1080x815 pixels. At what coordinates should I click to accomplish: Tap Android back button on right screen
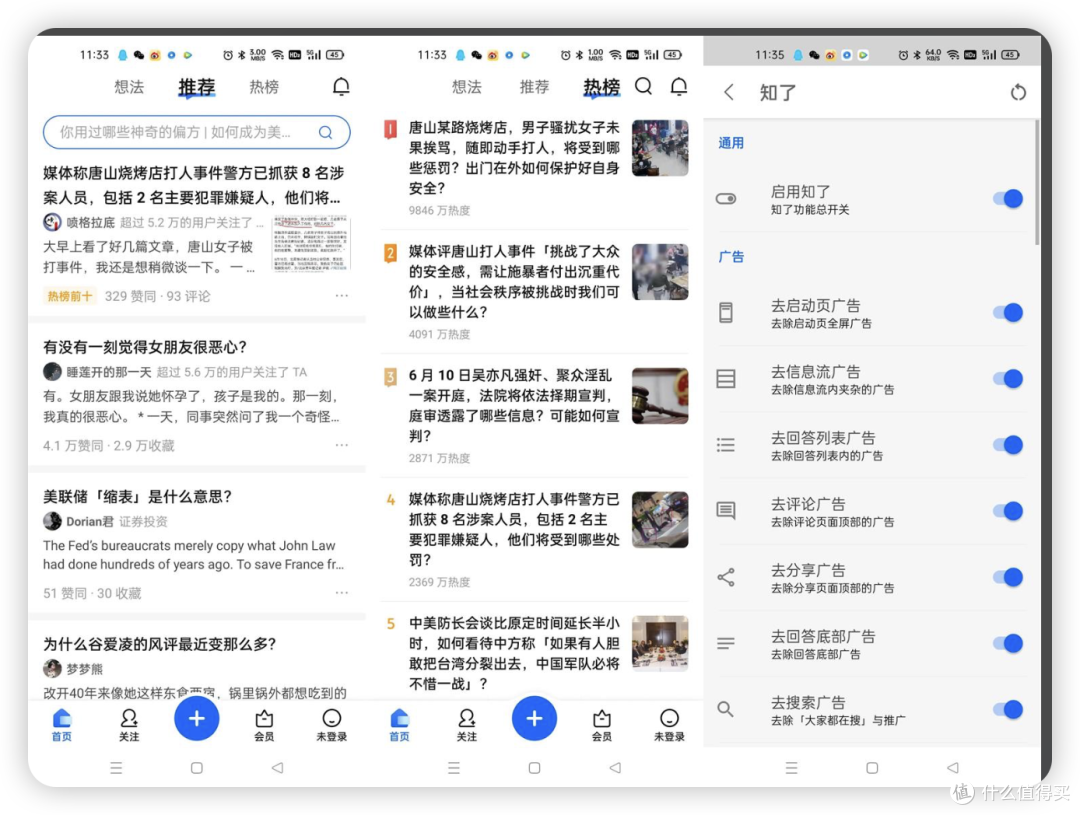pos(953,767)
